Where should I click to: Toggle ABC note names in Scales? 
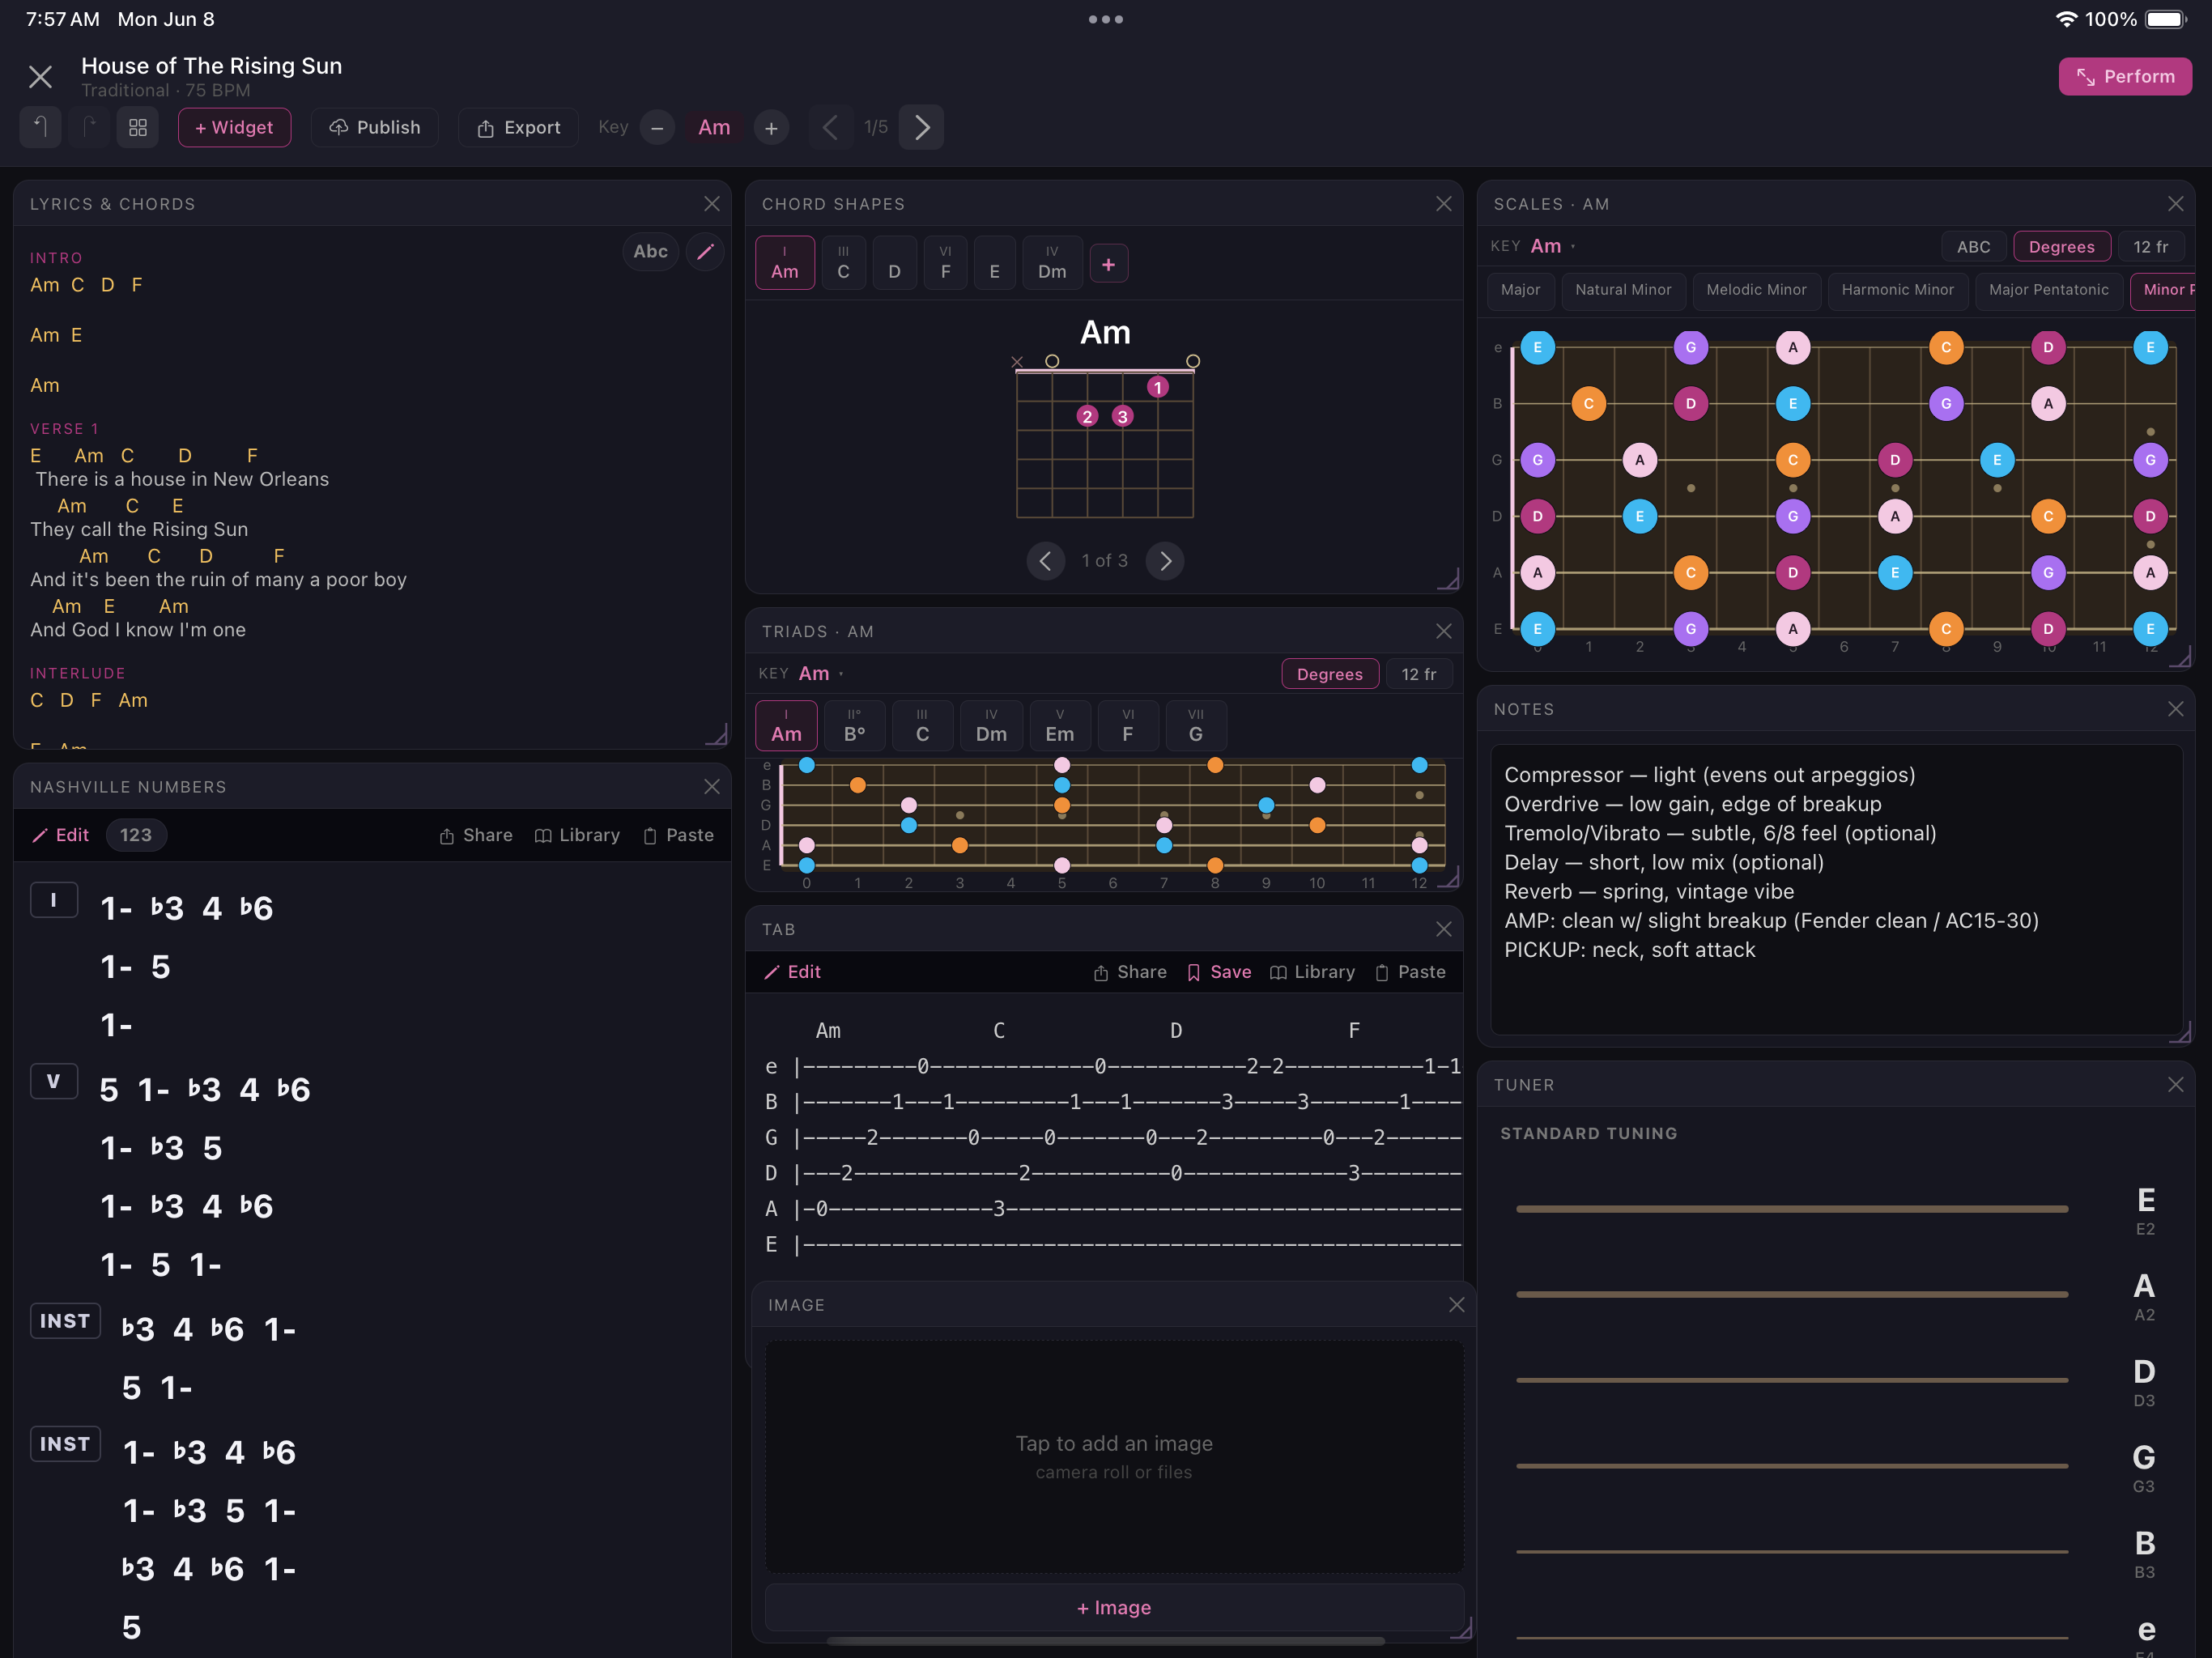1973,247
